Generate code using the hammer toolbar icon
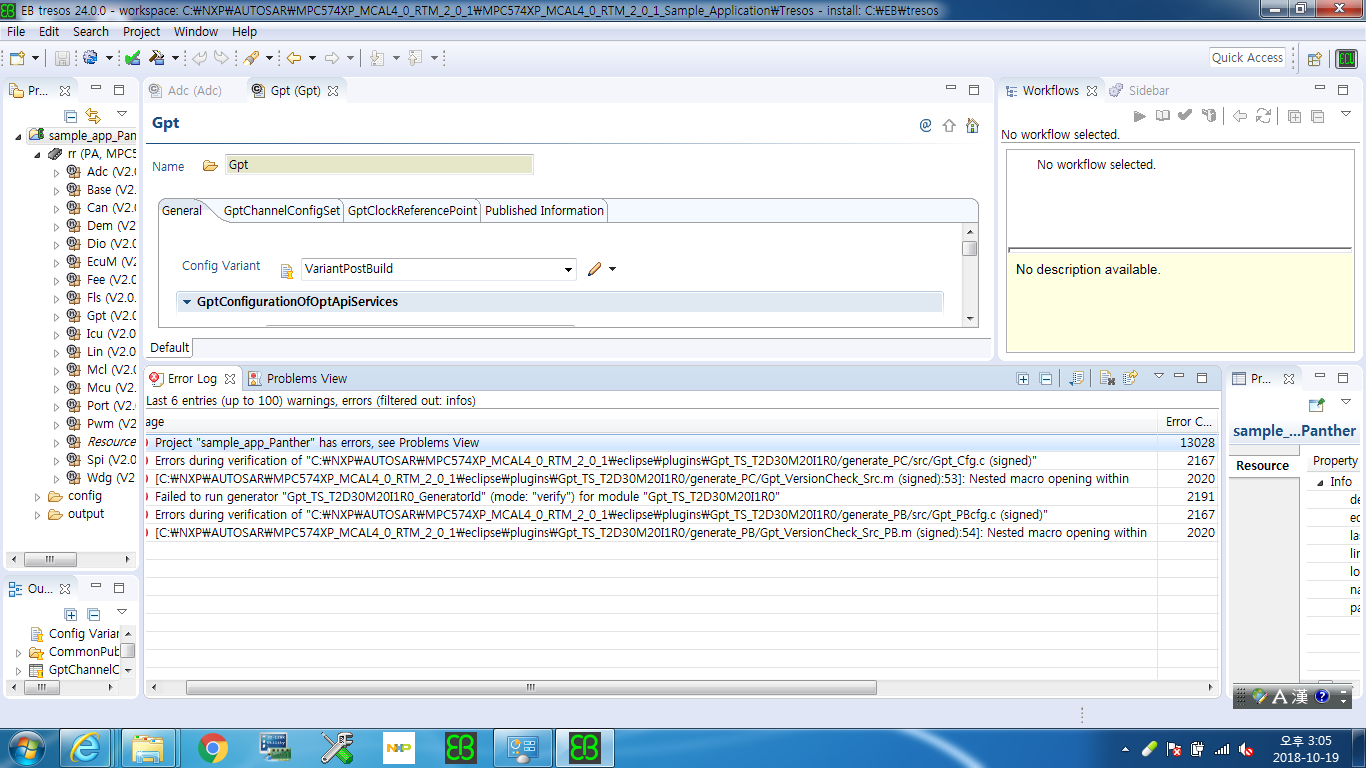The image size is (1366, 768). [157, 57]
